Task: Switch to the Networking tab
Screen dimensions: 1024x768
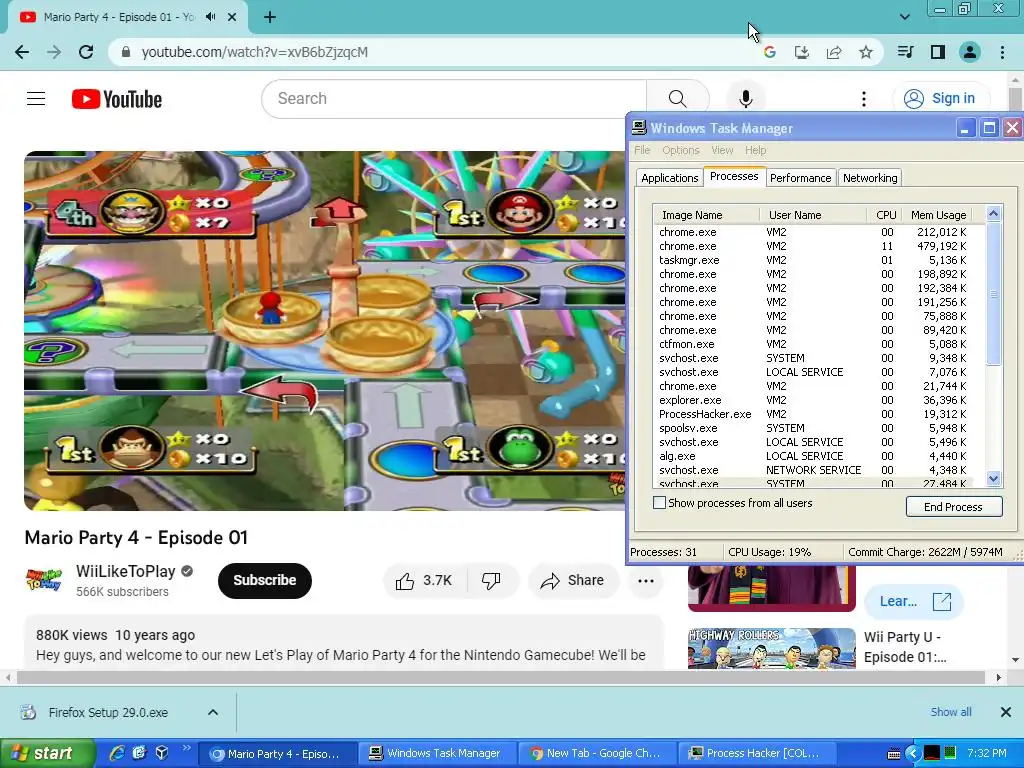Action: pyautogui.click(x=870, y=178)
